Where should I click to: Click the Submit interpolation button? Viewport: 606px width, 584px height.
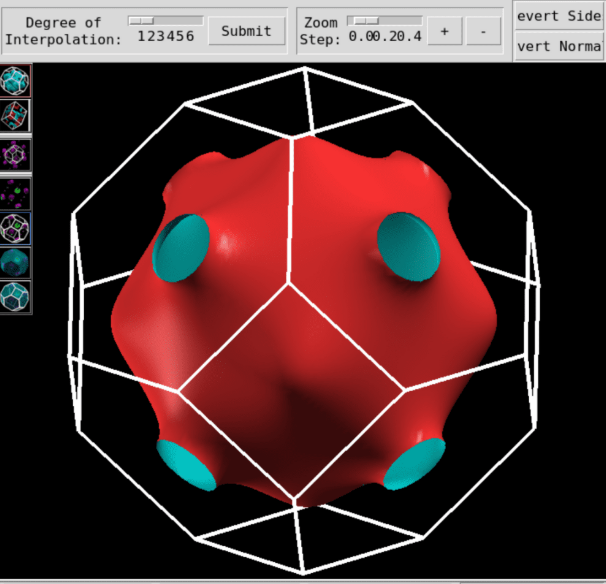click(x=247, y=31)
